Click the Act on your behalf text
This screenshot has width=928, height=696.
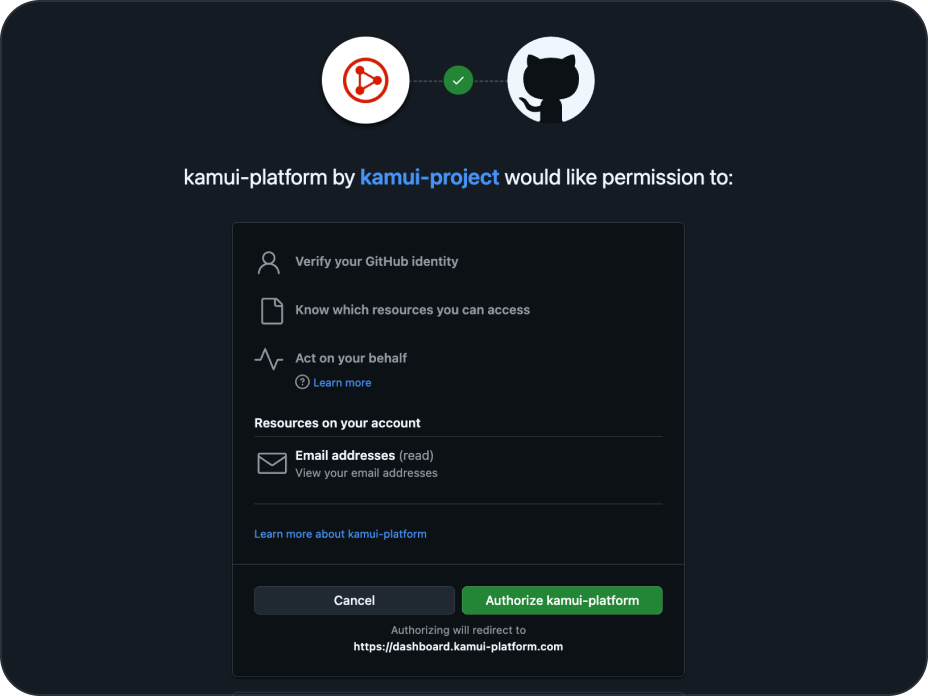pos(351,358)
